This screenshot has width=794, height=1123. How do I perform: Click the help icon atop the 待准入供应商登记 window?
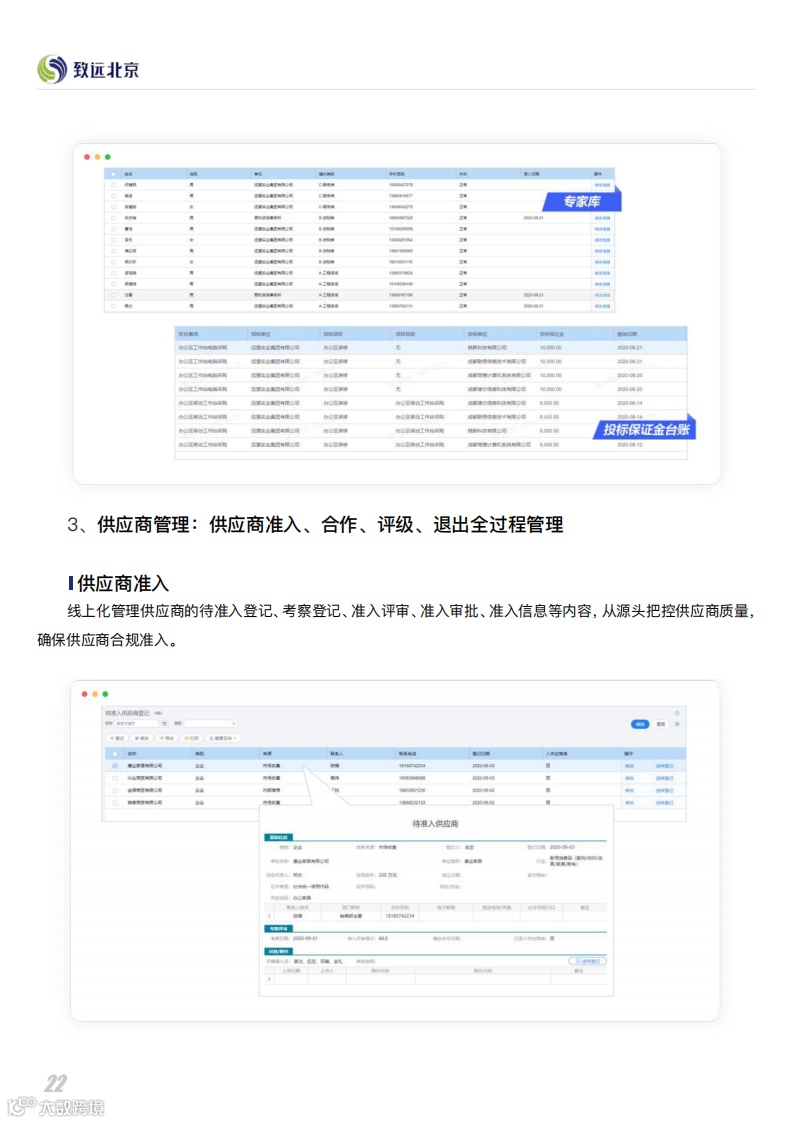(x=677, y=713)
